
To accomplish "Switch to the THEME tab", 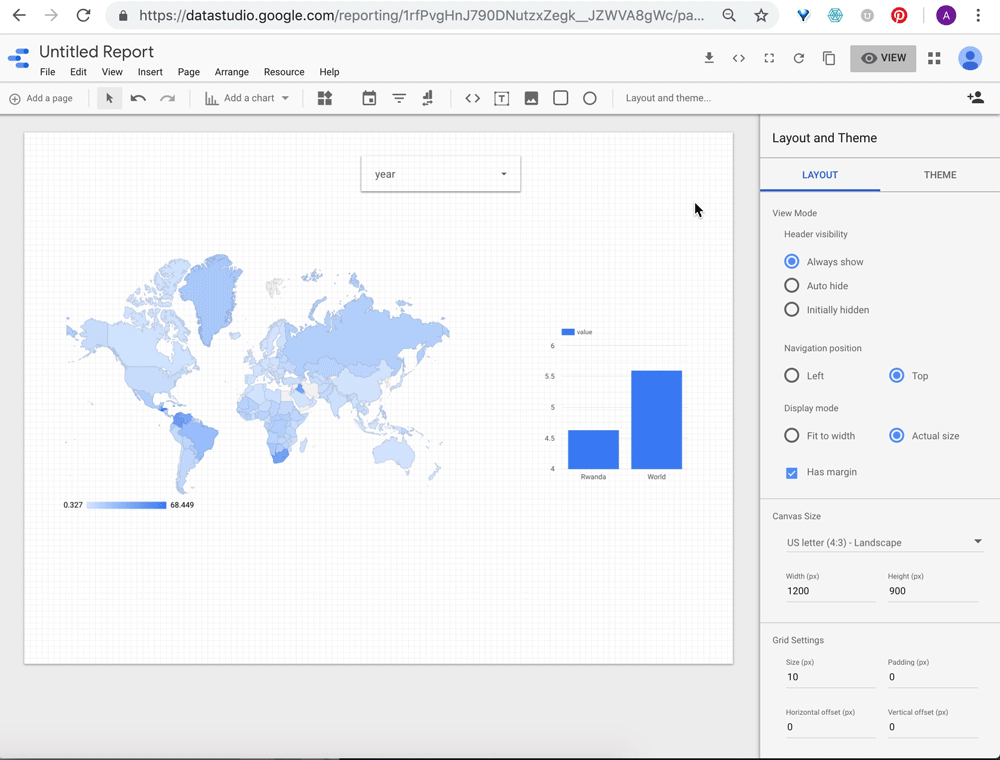I will click(x=940, y=175).
